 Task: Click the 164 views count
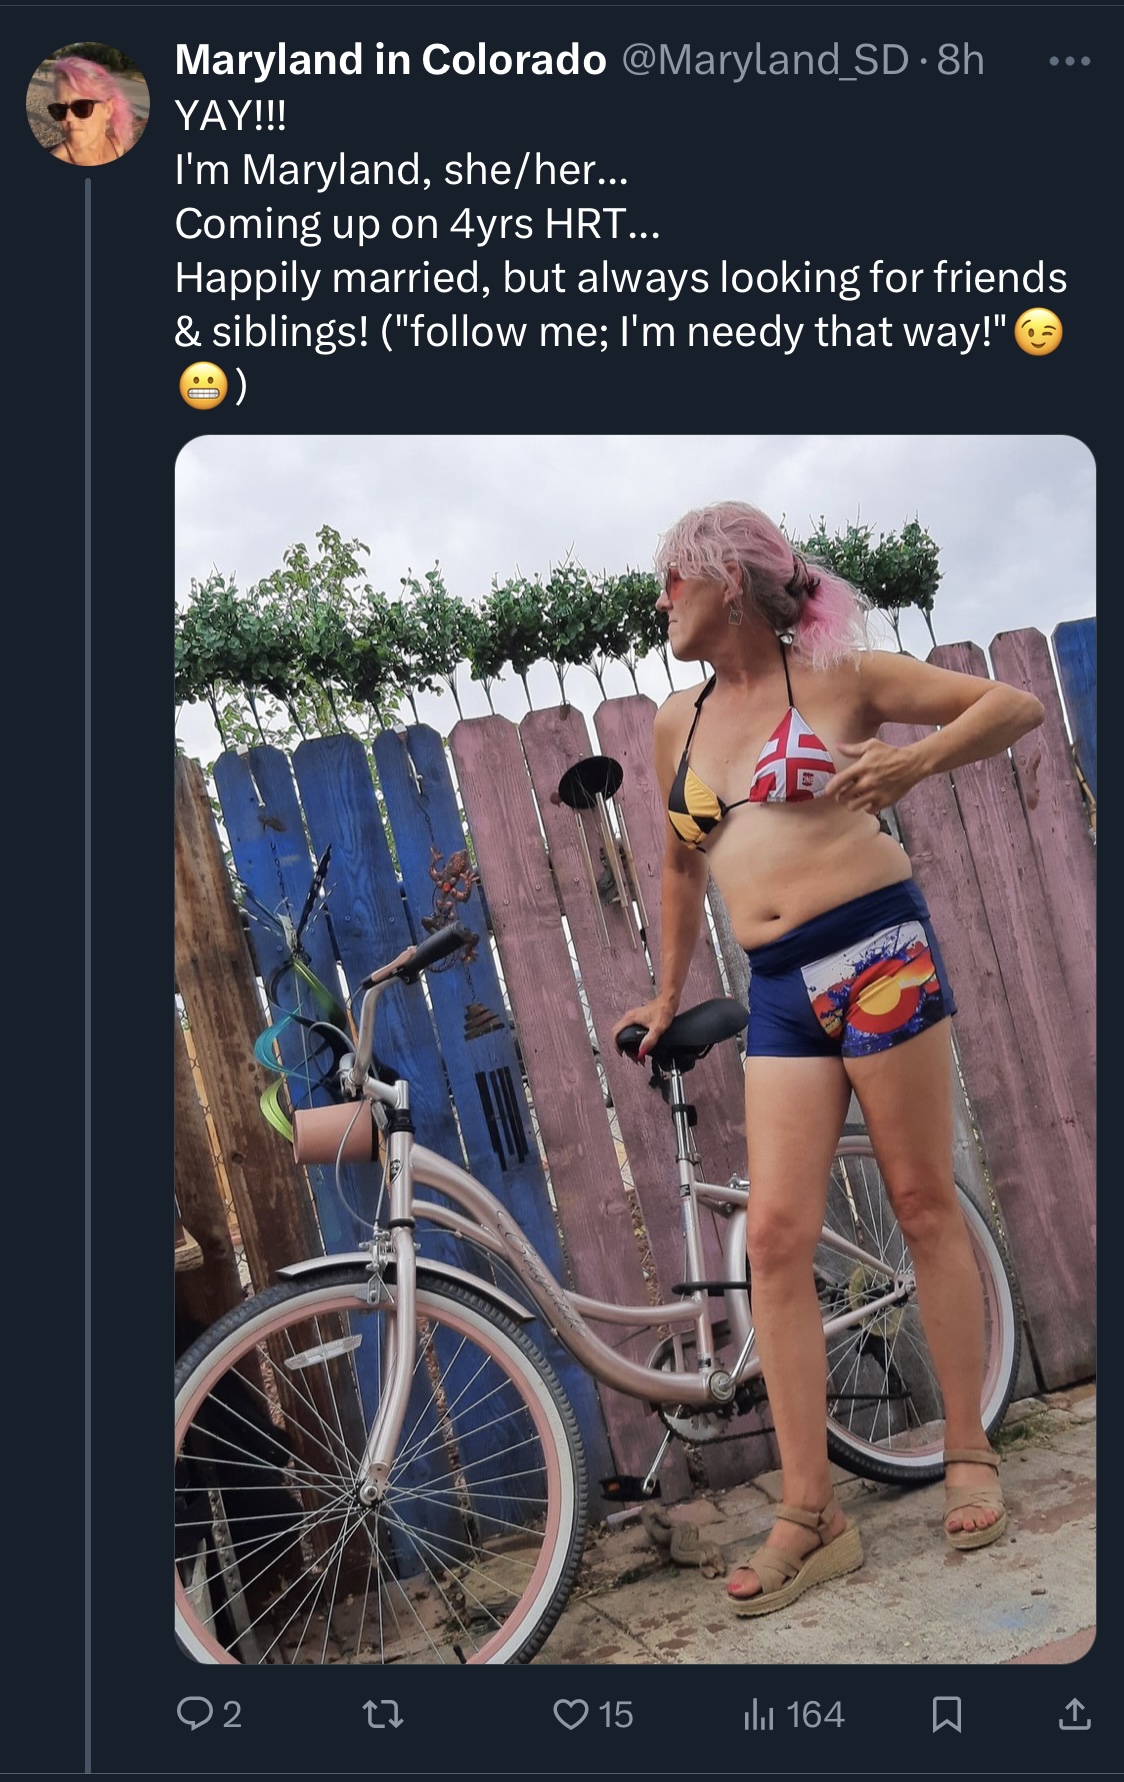click(815, 1715)
